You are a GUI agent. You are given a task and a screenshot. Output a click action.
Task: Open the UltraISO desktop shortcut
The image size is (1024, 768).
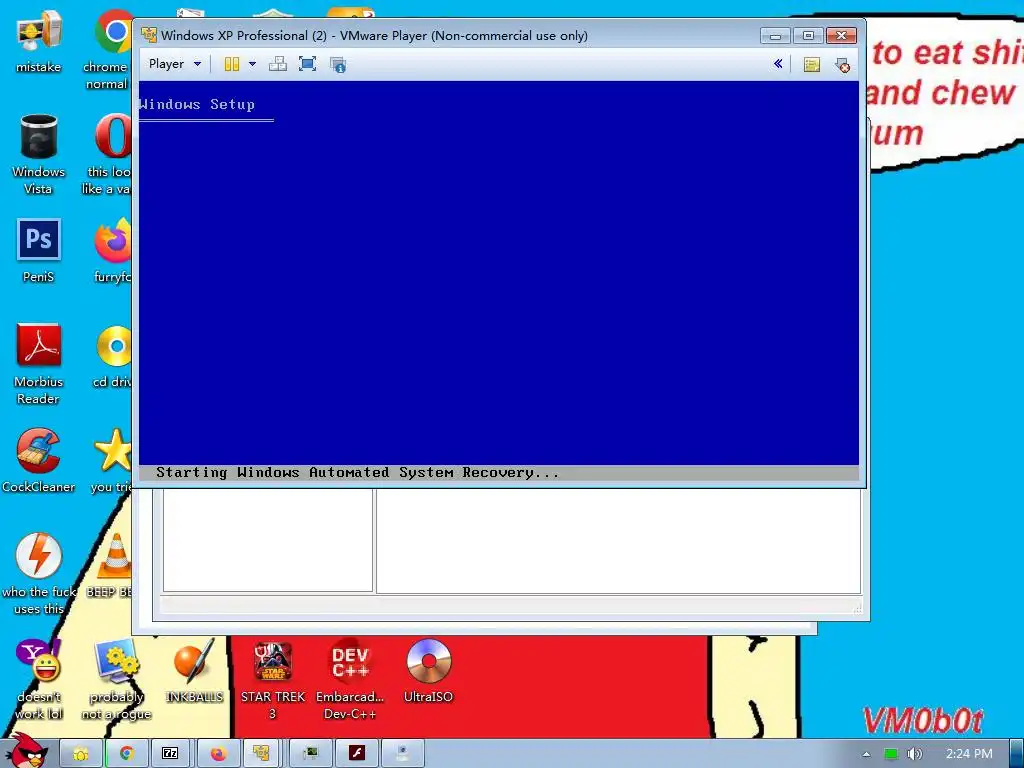click(x=428, y=671)
